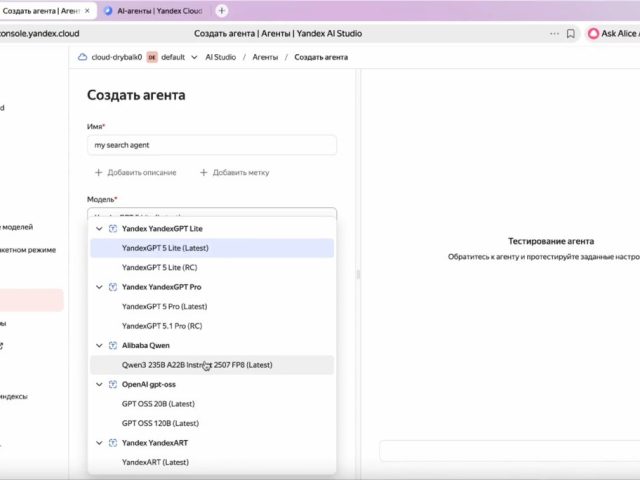The height and width of the screenshot is (480, 640).
Task: Choose YandexGPT 5.1 Pro (RC)
Action: [x=212, y=326]
